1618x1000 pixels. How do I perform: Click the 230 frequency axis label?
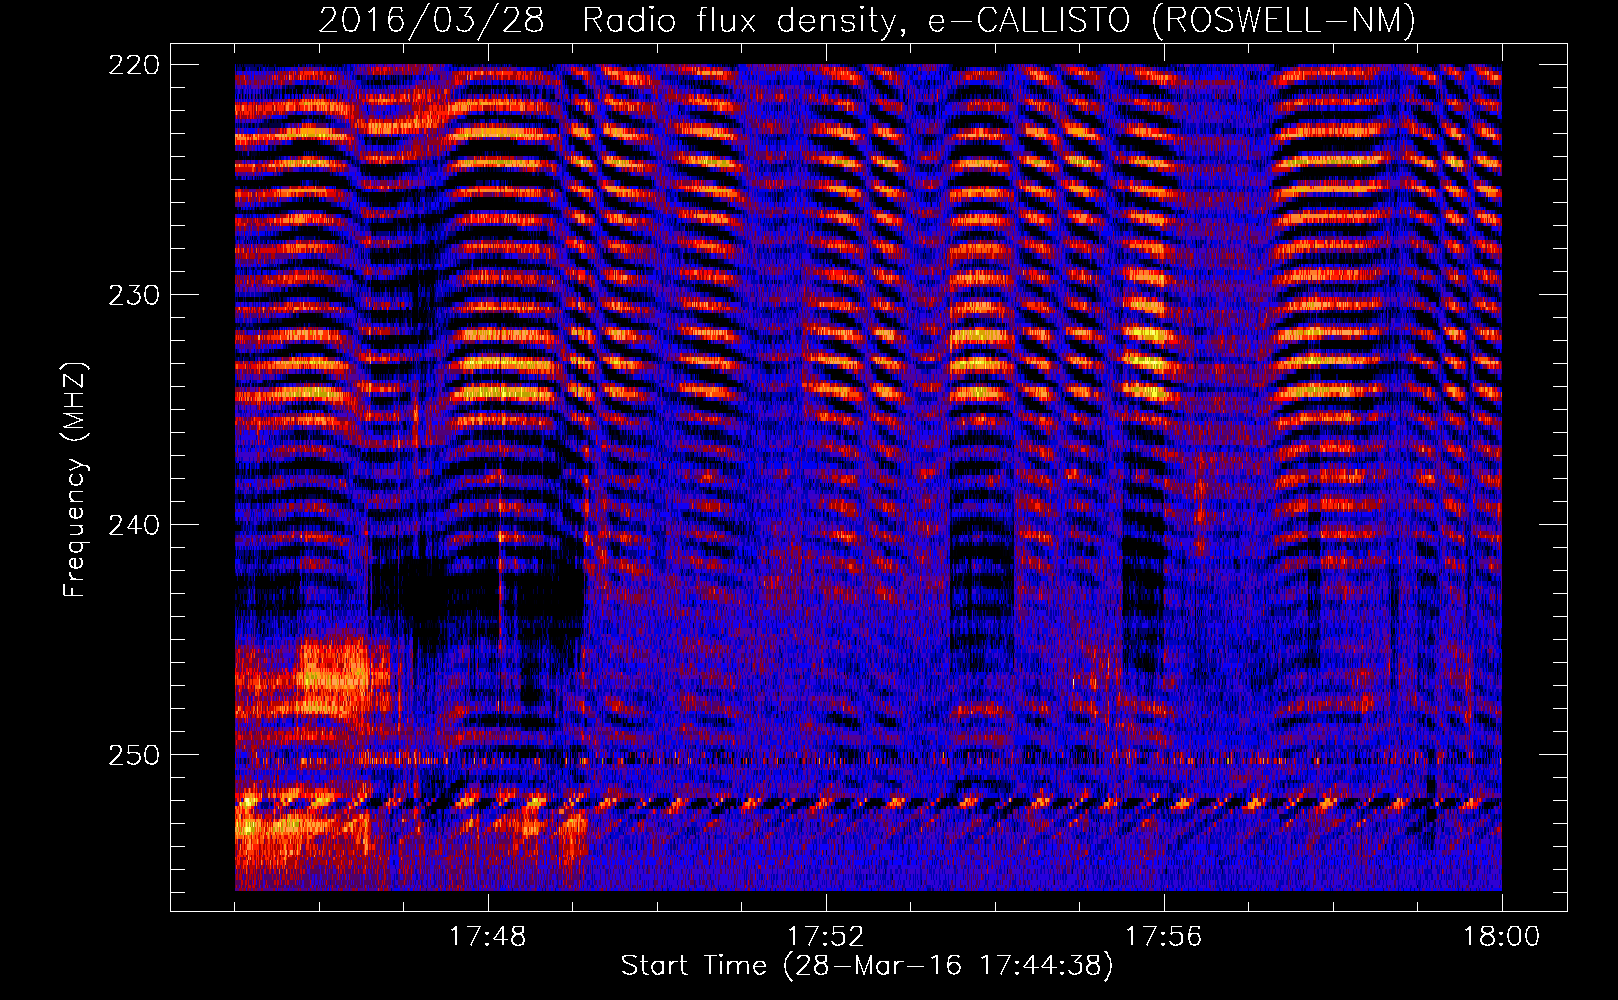133,295
